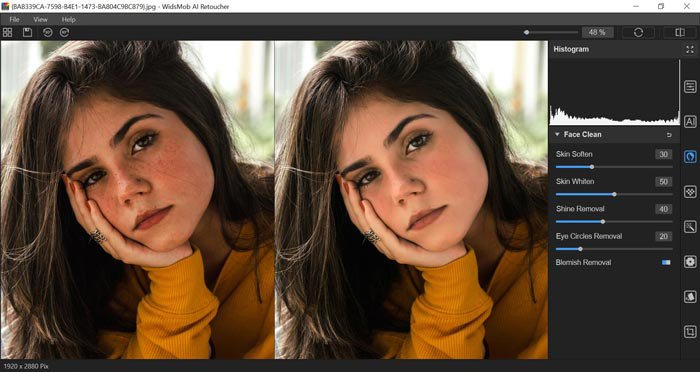Screen dimensions: 700x372
Task: Open the File menu
Action: point(14,20)
